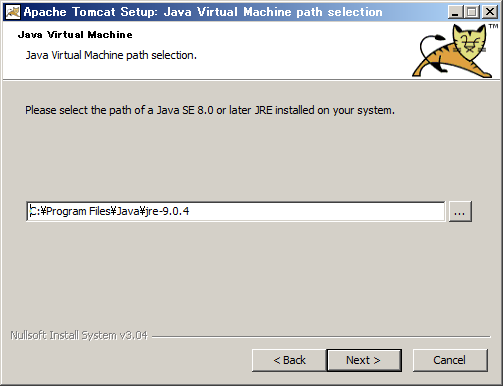This screenshot has width=503, height=386.
Task: Click the bold Java Virtual Machine heading
Action: click(75, 35)
